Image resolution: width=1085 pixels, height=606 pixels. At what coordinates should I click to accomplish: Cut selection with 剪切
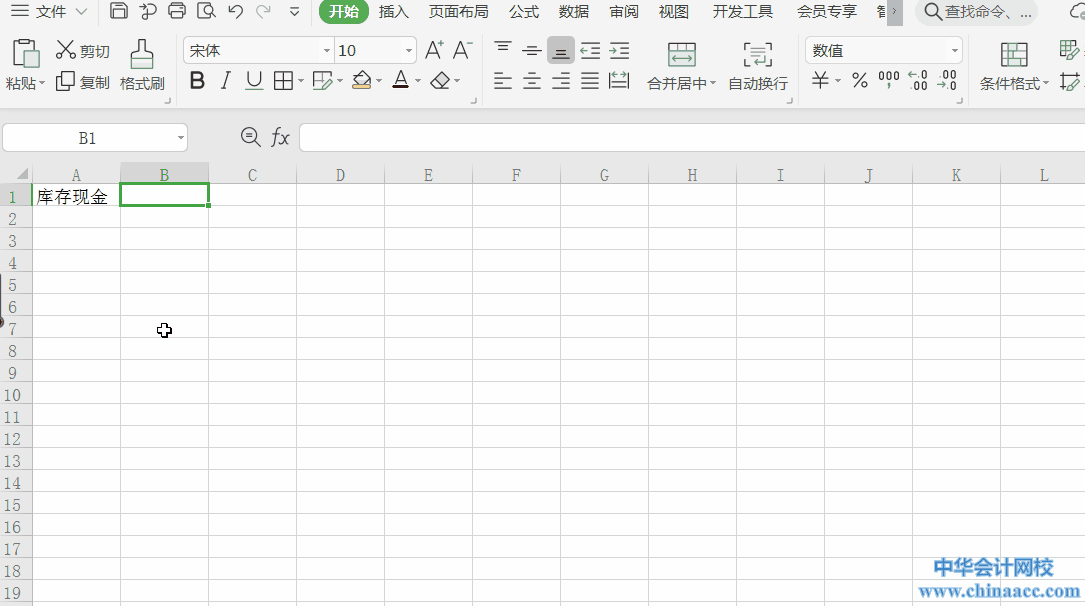coord(82,50)
